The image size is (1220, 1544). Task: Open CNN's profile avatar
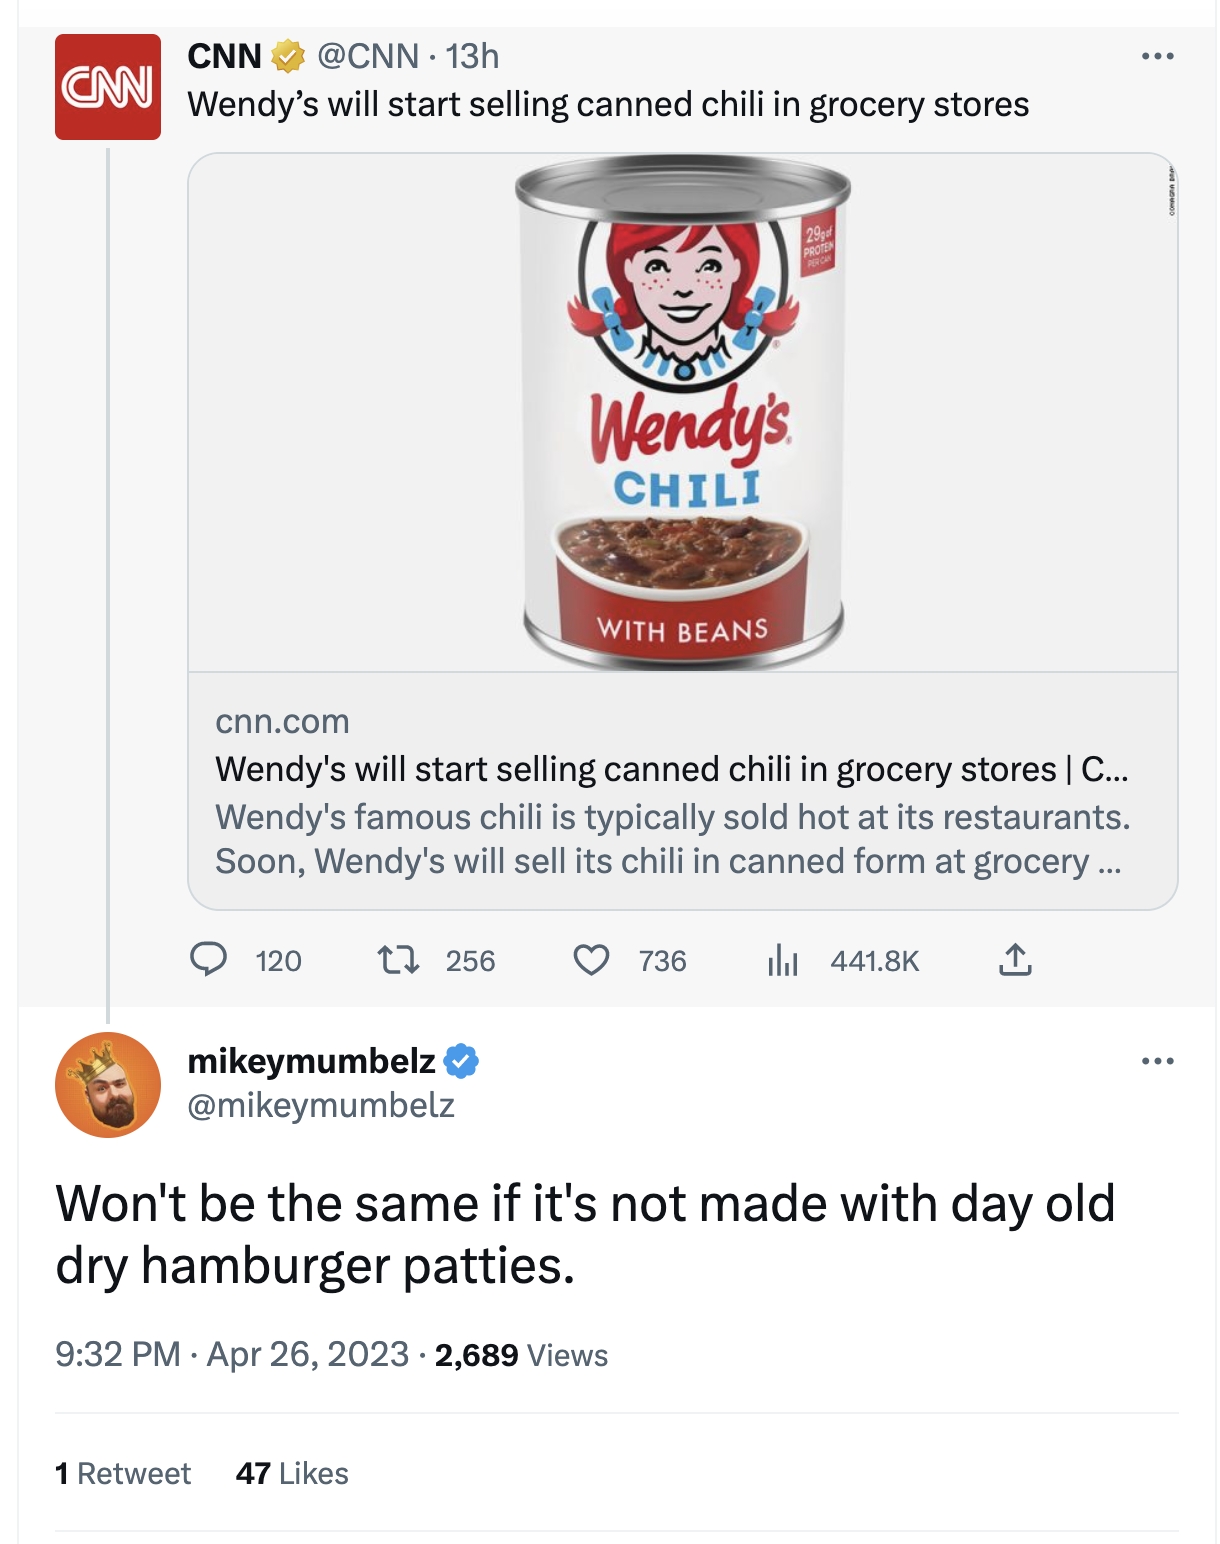108,87
